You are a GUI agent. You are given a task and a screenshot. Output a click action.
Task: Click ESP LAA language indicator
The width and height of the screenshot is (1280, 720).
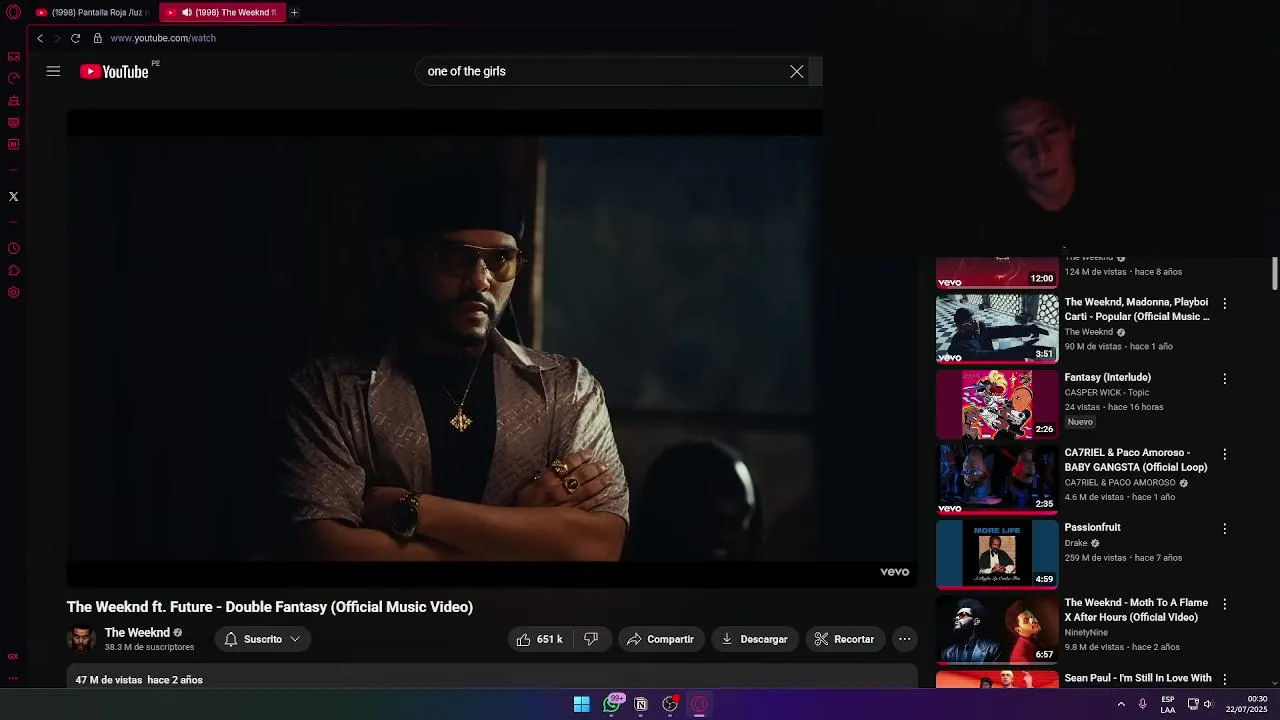(x=1168, y=704)
